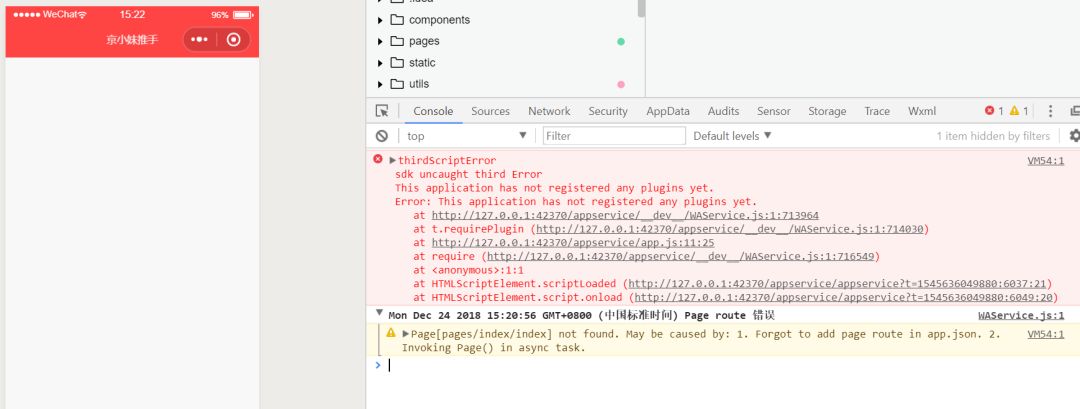Viewport: 1080px width, 409px height.
Task: Open the WAService.js:1 link of Page route
Action: point(1021,315)
